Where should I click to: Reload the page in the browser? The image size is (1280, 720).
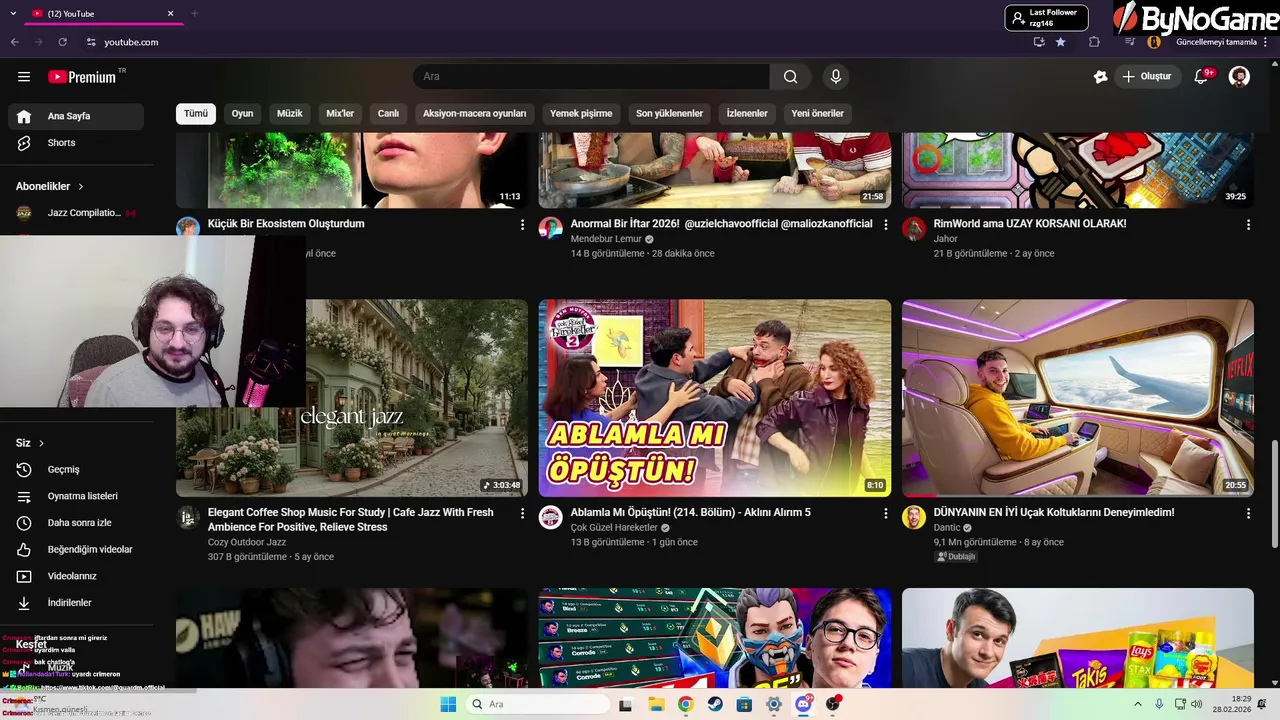(62, 42)
